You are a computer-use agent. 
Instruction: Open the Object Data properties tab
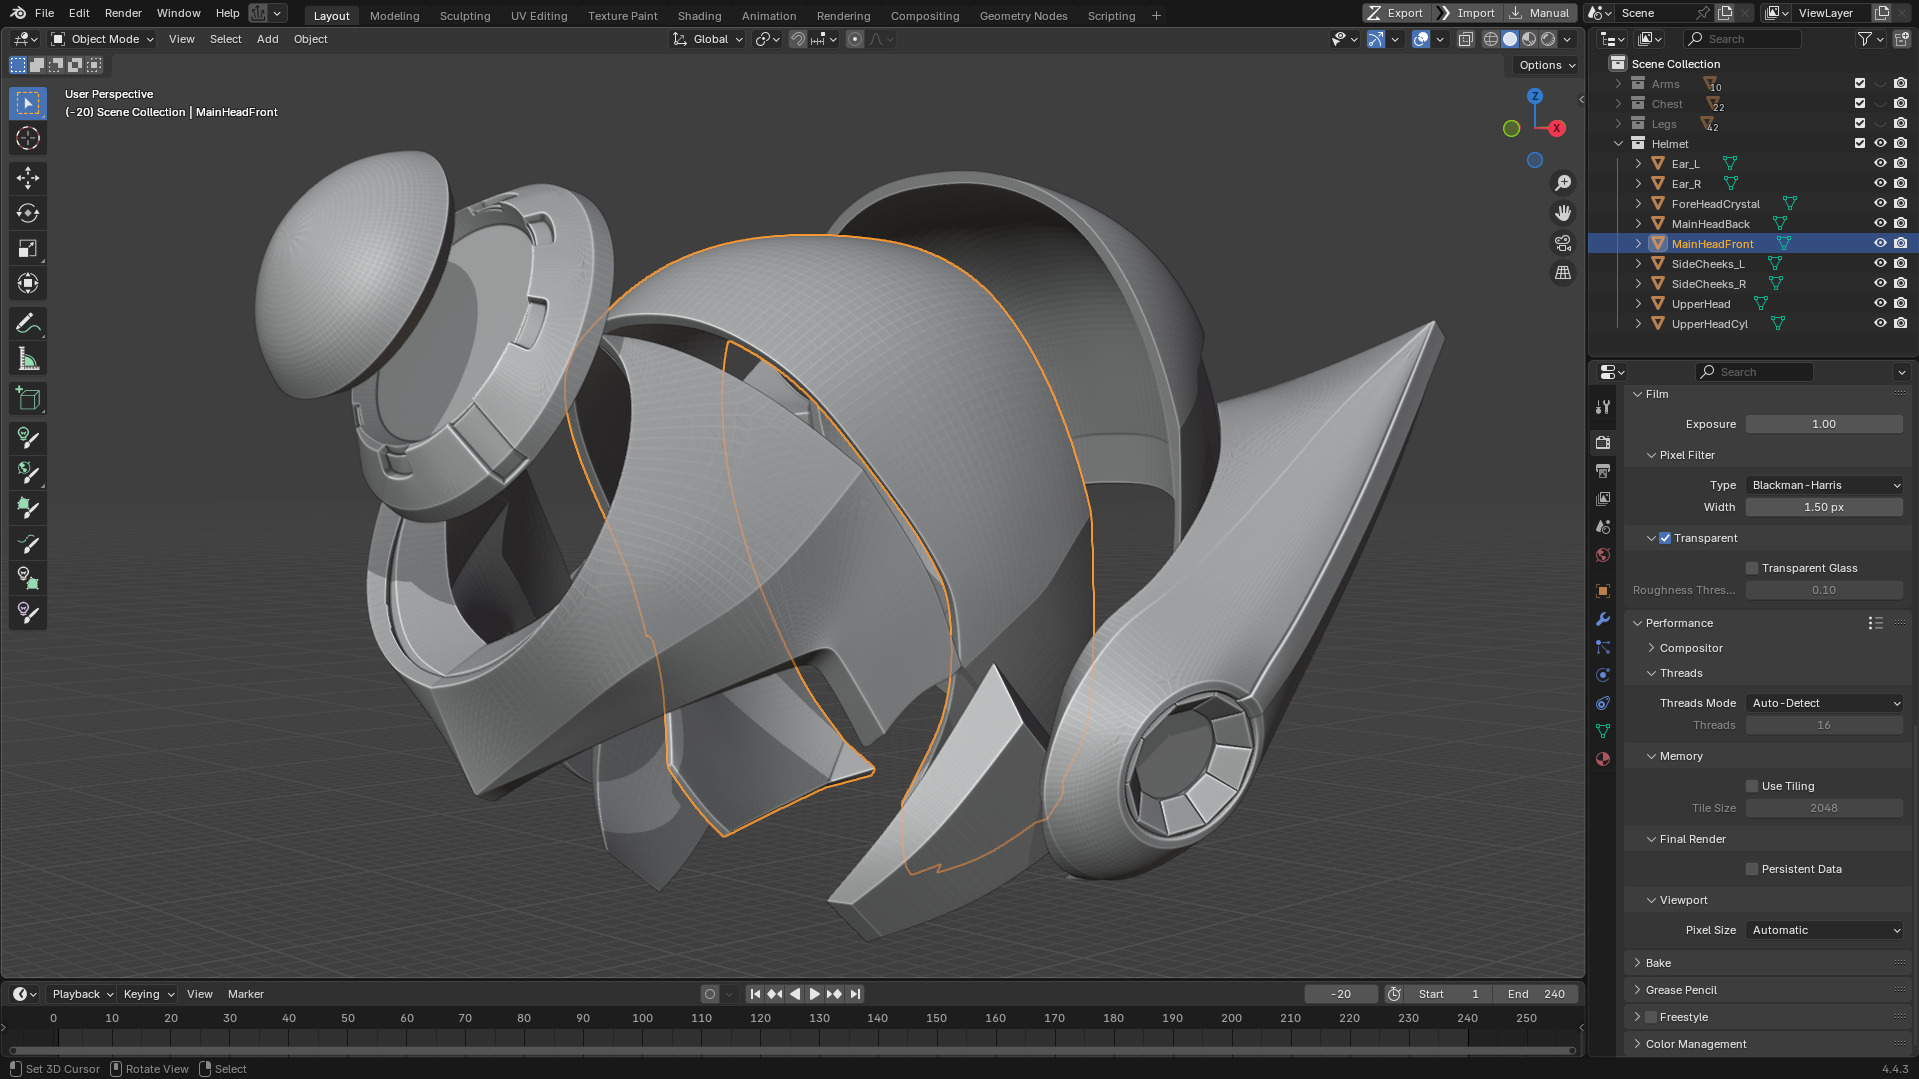(x=1603, y=731)
